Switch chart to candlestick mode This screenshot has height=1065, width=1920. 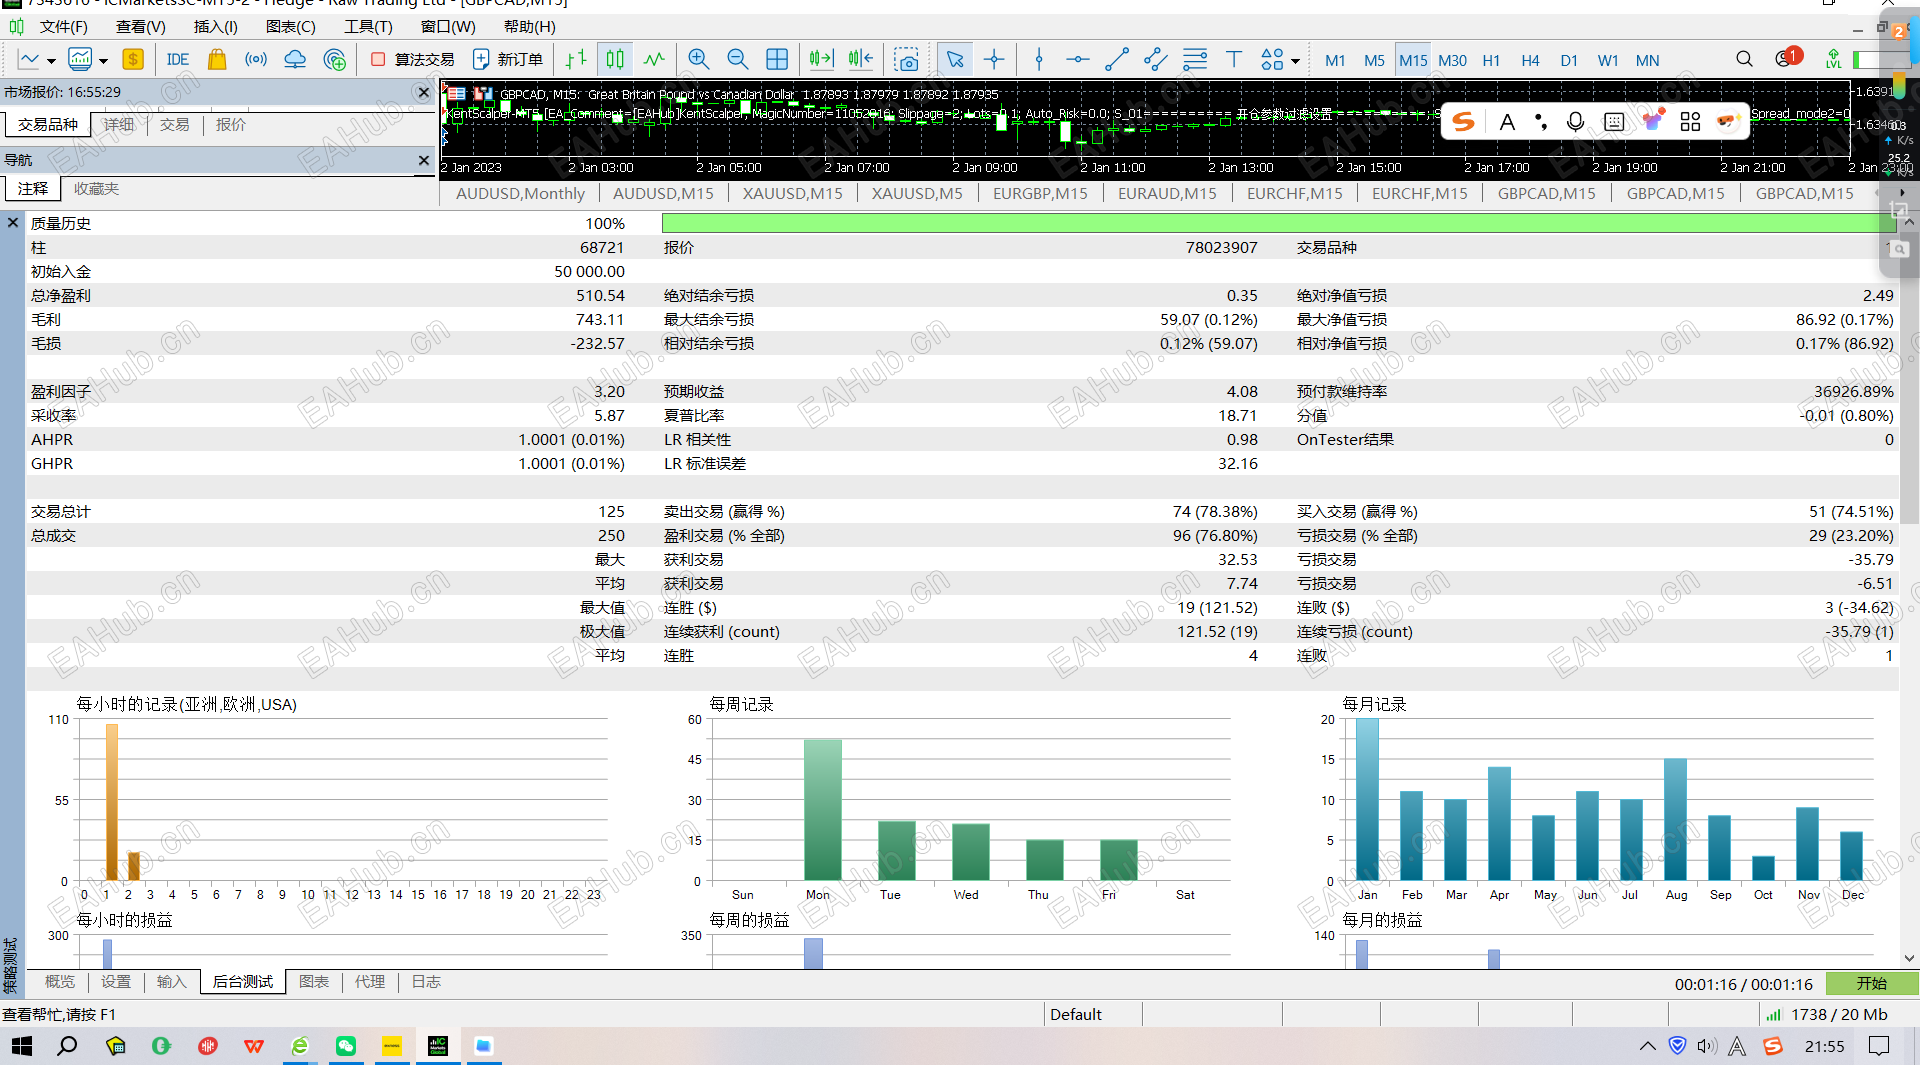615,60
